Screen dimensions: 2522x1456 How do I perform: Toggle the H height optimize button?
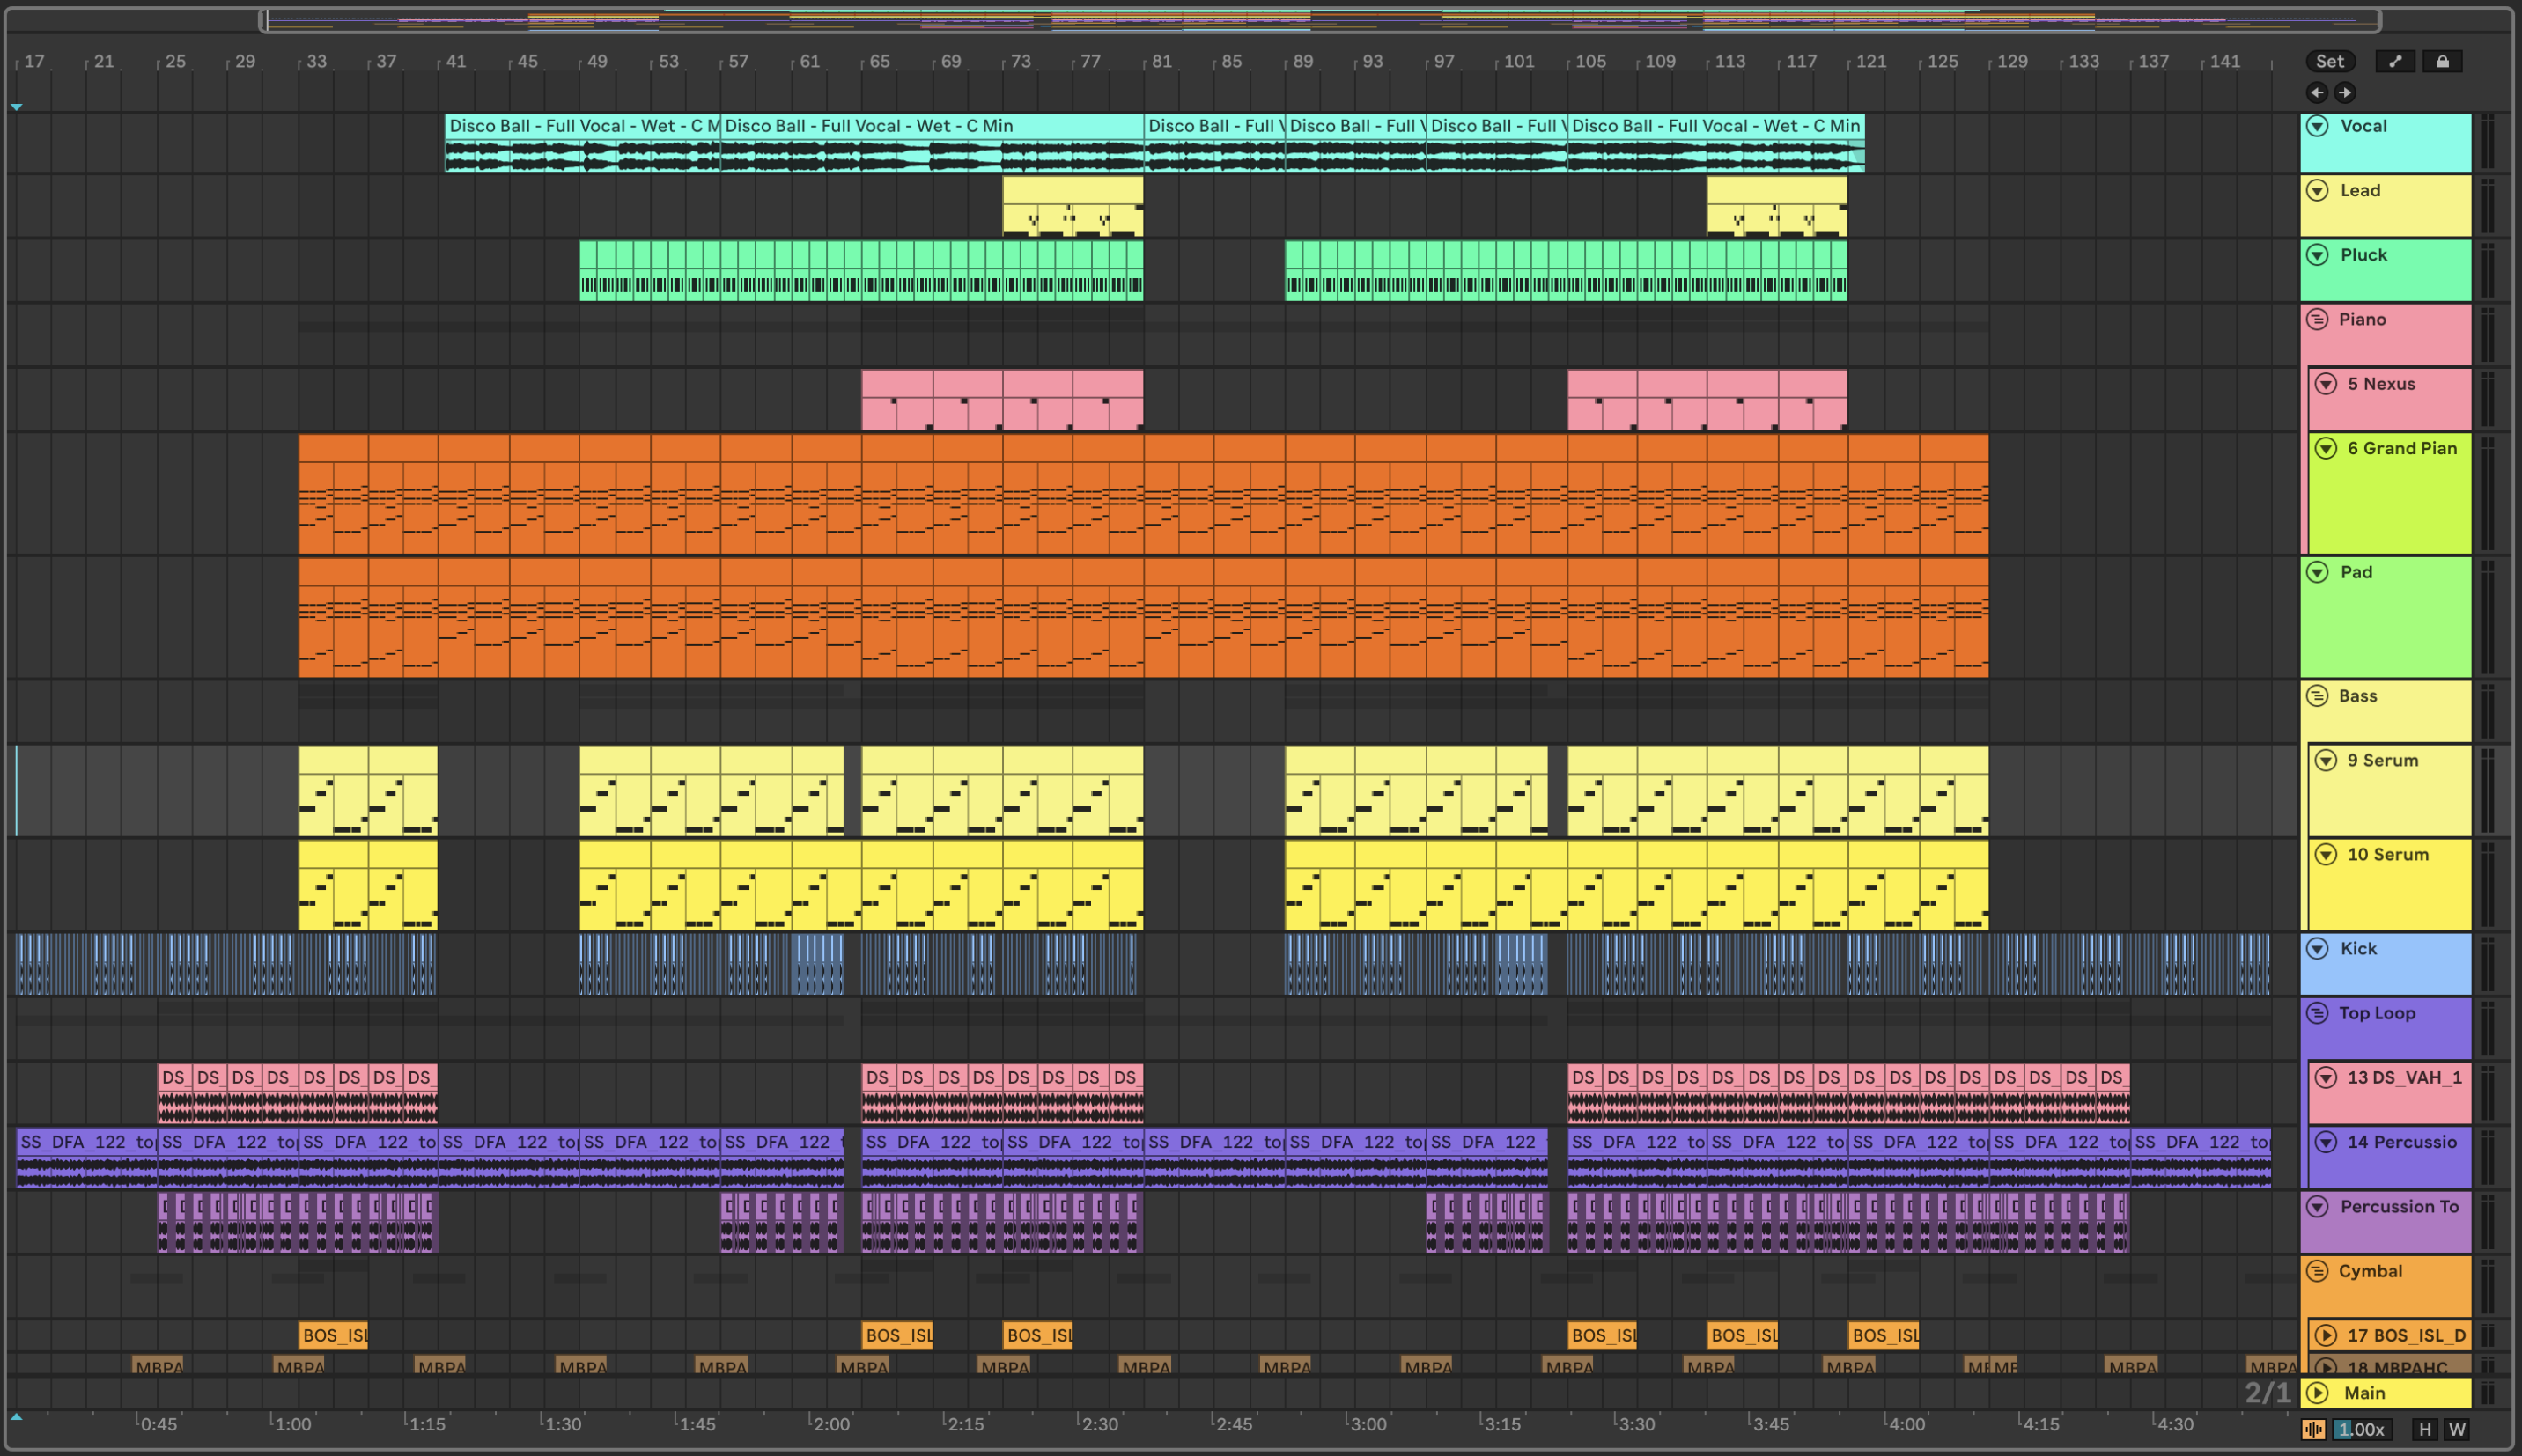(x=2425, y=1429)
